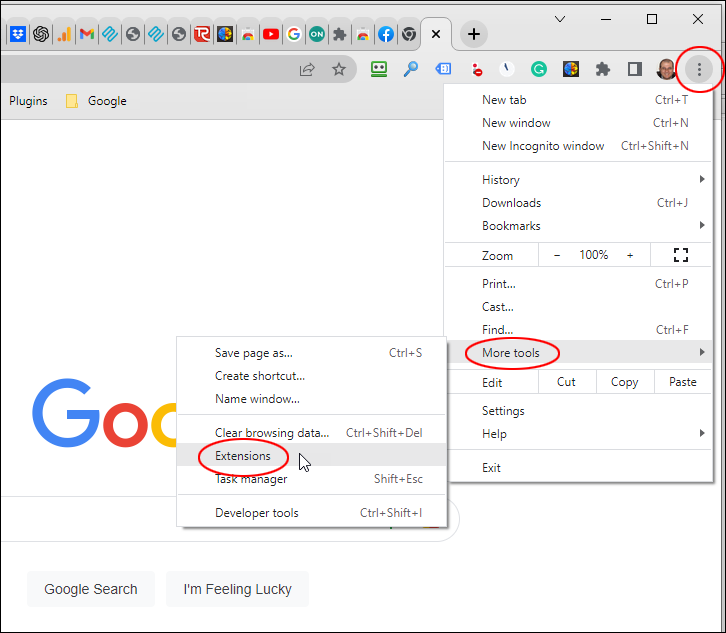Screen dimensions: 726x633
Task: Click the three-dot Chrome menu button
Action: (x=699, y=69)
